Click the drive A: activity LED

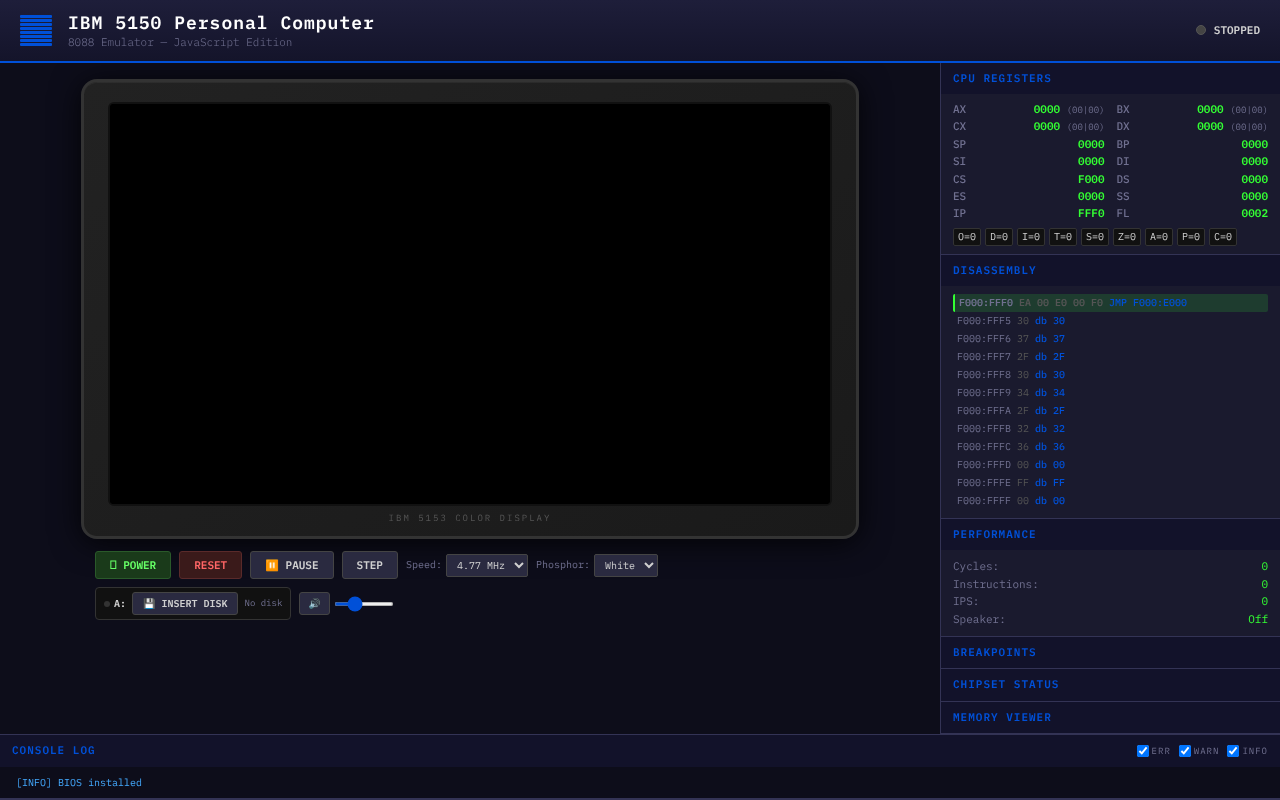pos(107,604)
